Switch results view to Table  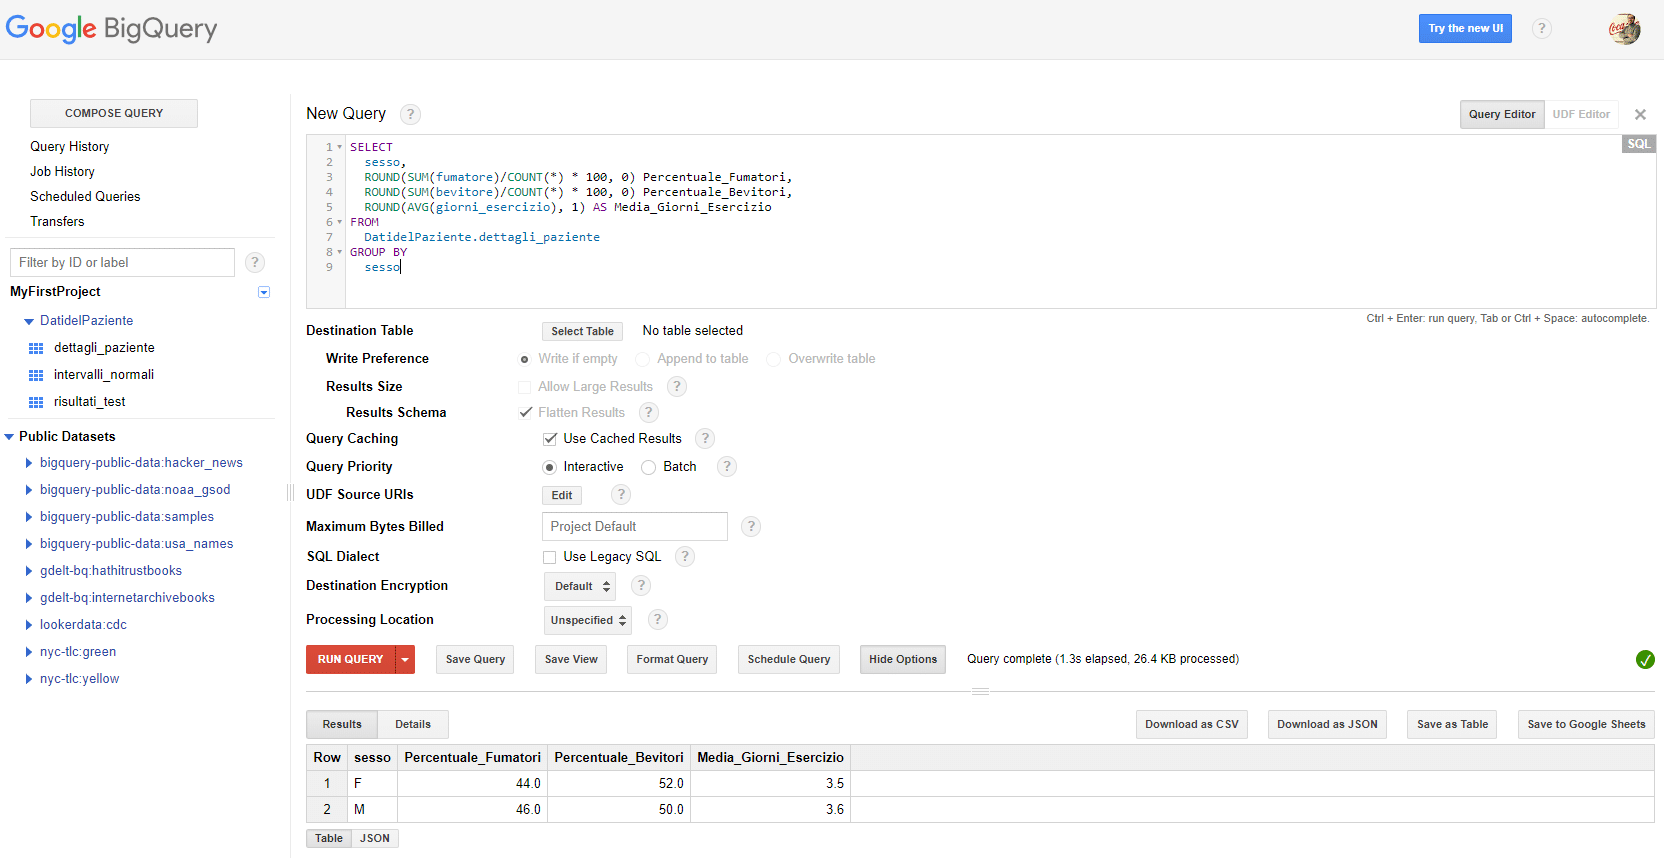point(329,838)
